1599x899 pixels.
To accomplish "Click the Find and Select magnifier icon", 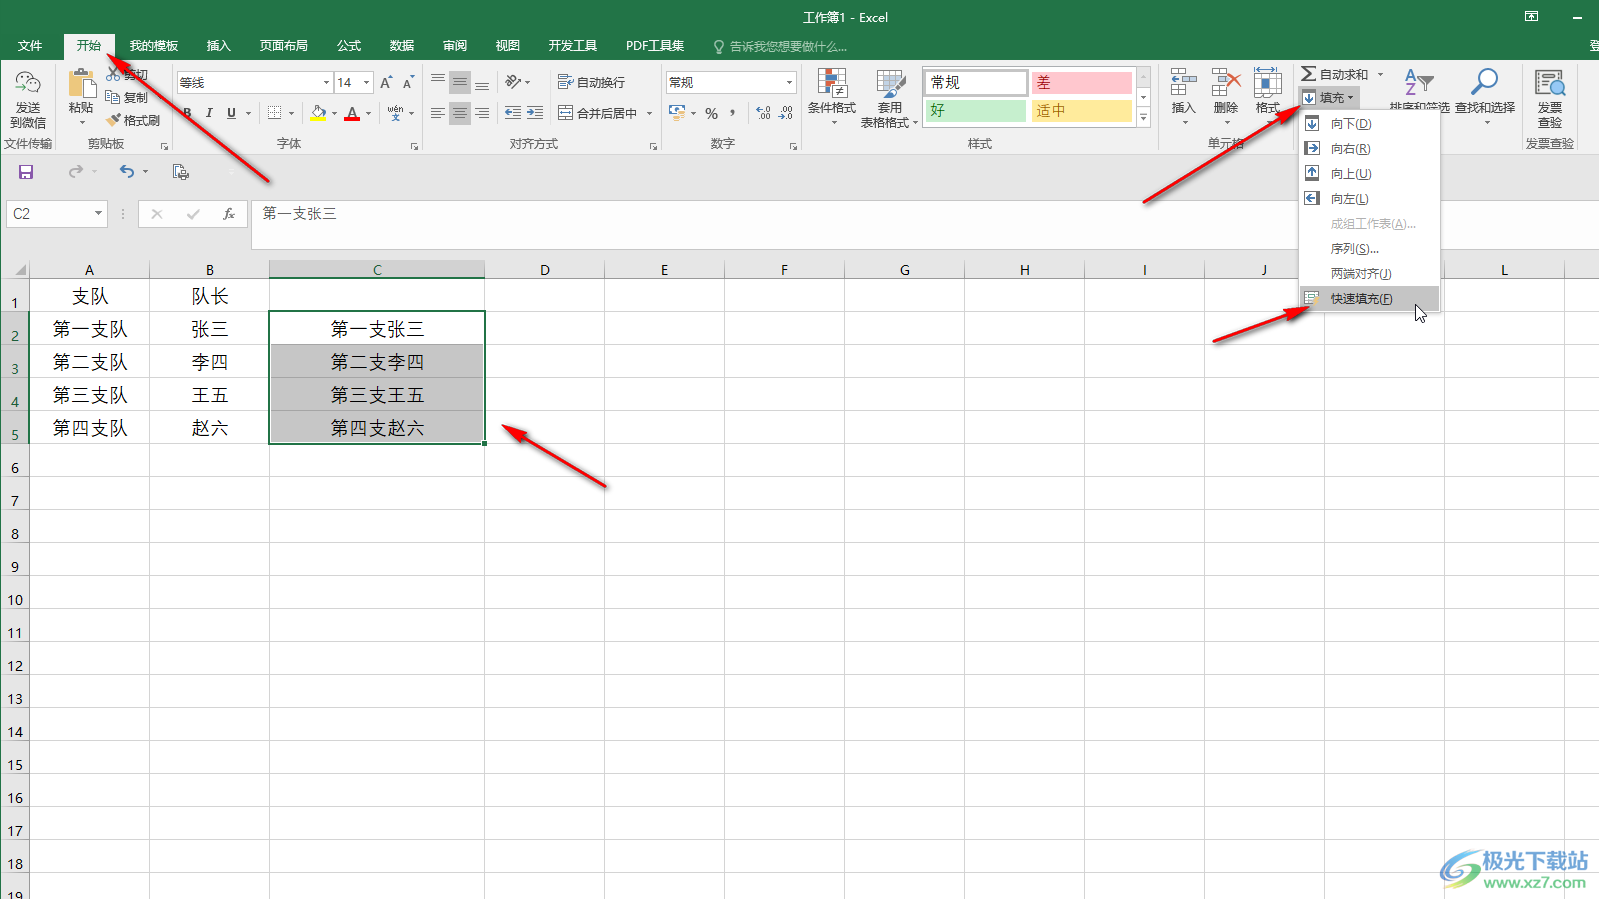I will 1485,82.
